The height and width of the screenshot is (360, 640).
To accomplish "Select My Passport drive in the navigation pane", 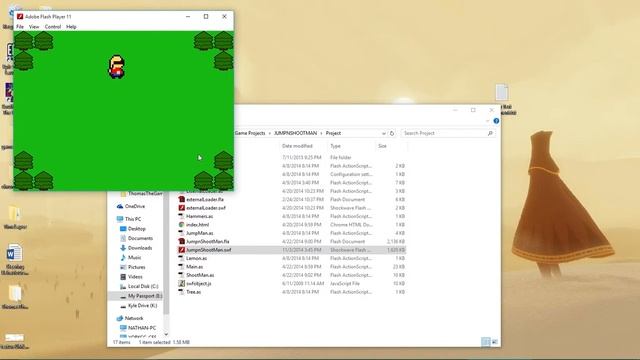I will coord(145,296).
